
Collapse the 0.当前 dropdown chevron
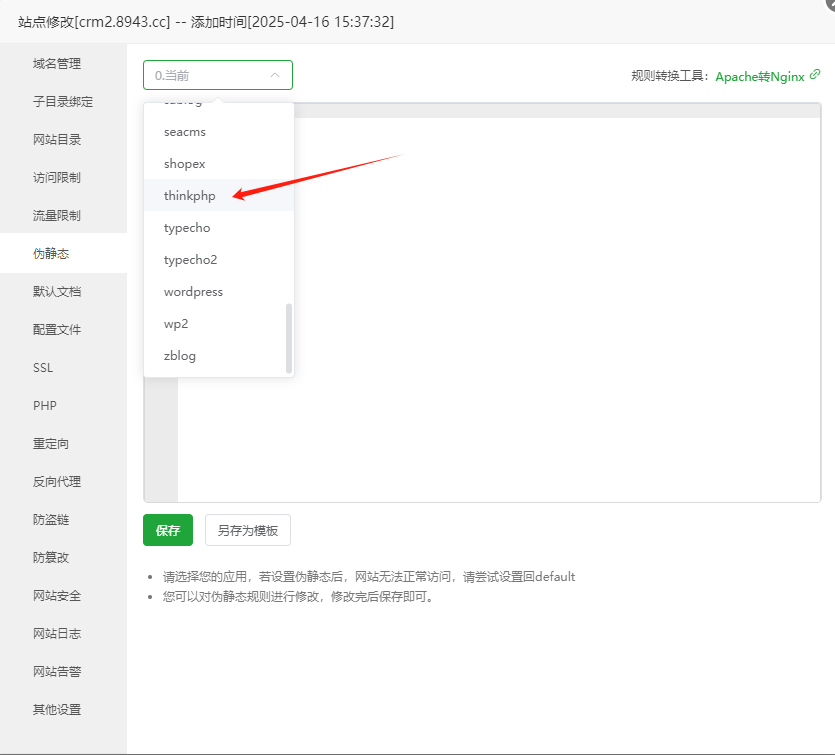(275, 75)
